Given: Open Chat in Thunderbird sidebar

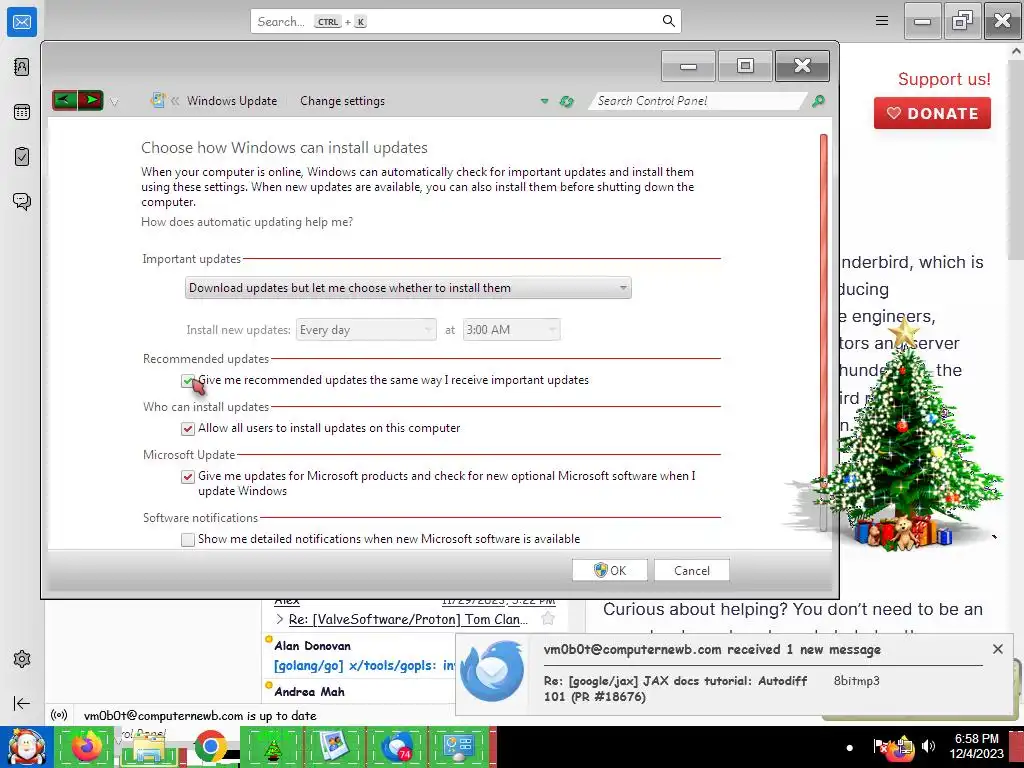Looking at the screenshot, I should tap(22, 201).
